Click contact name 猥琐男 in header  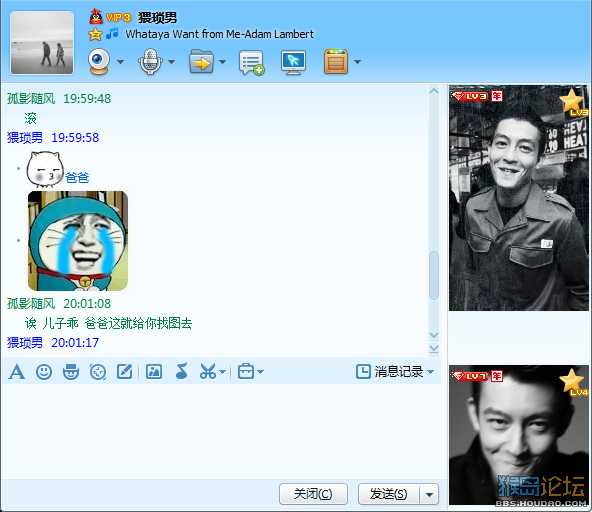[157, 17]
